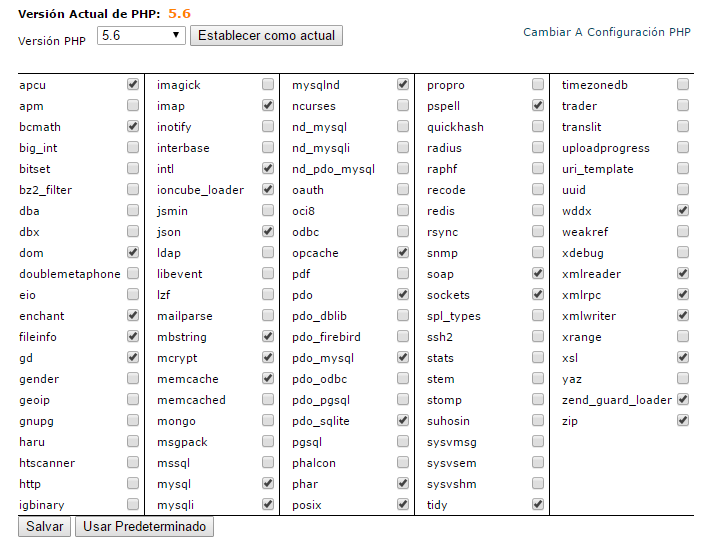Screen dimensions: 714x542
Task: Click the Usar Predeterminado button
Action: pos(144,526)
